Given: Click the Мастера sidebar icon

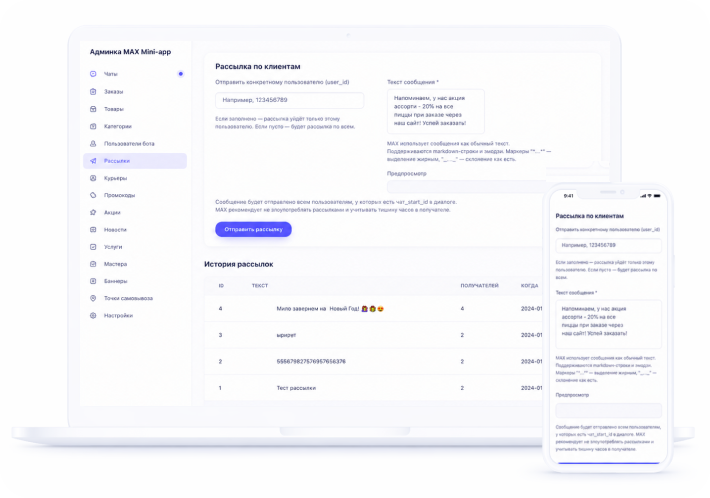Looking at the screenshot, I should 93,264.
